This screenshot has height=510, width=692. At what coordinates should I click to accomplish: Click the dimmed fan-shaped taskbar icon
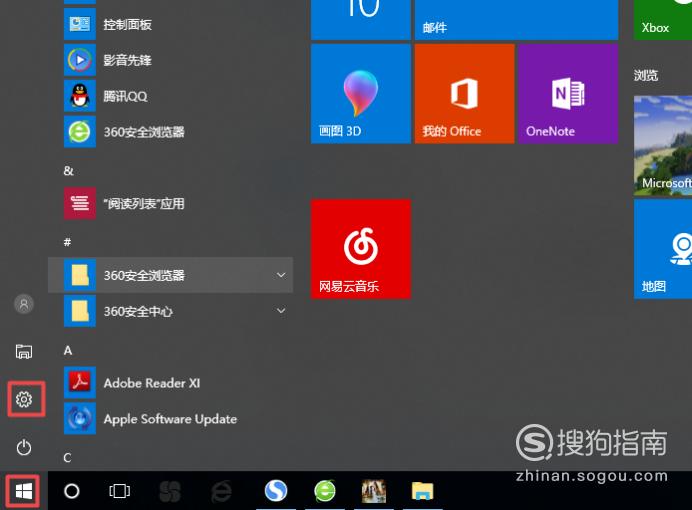tap(170, 491)
